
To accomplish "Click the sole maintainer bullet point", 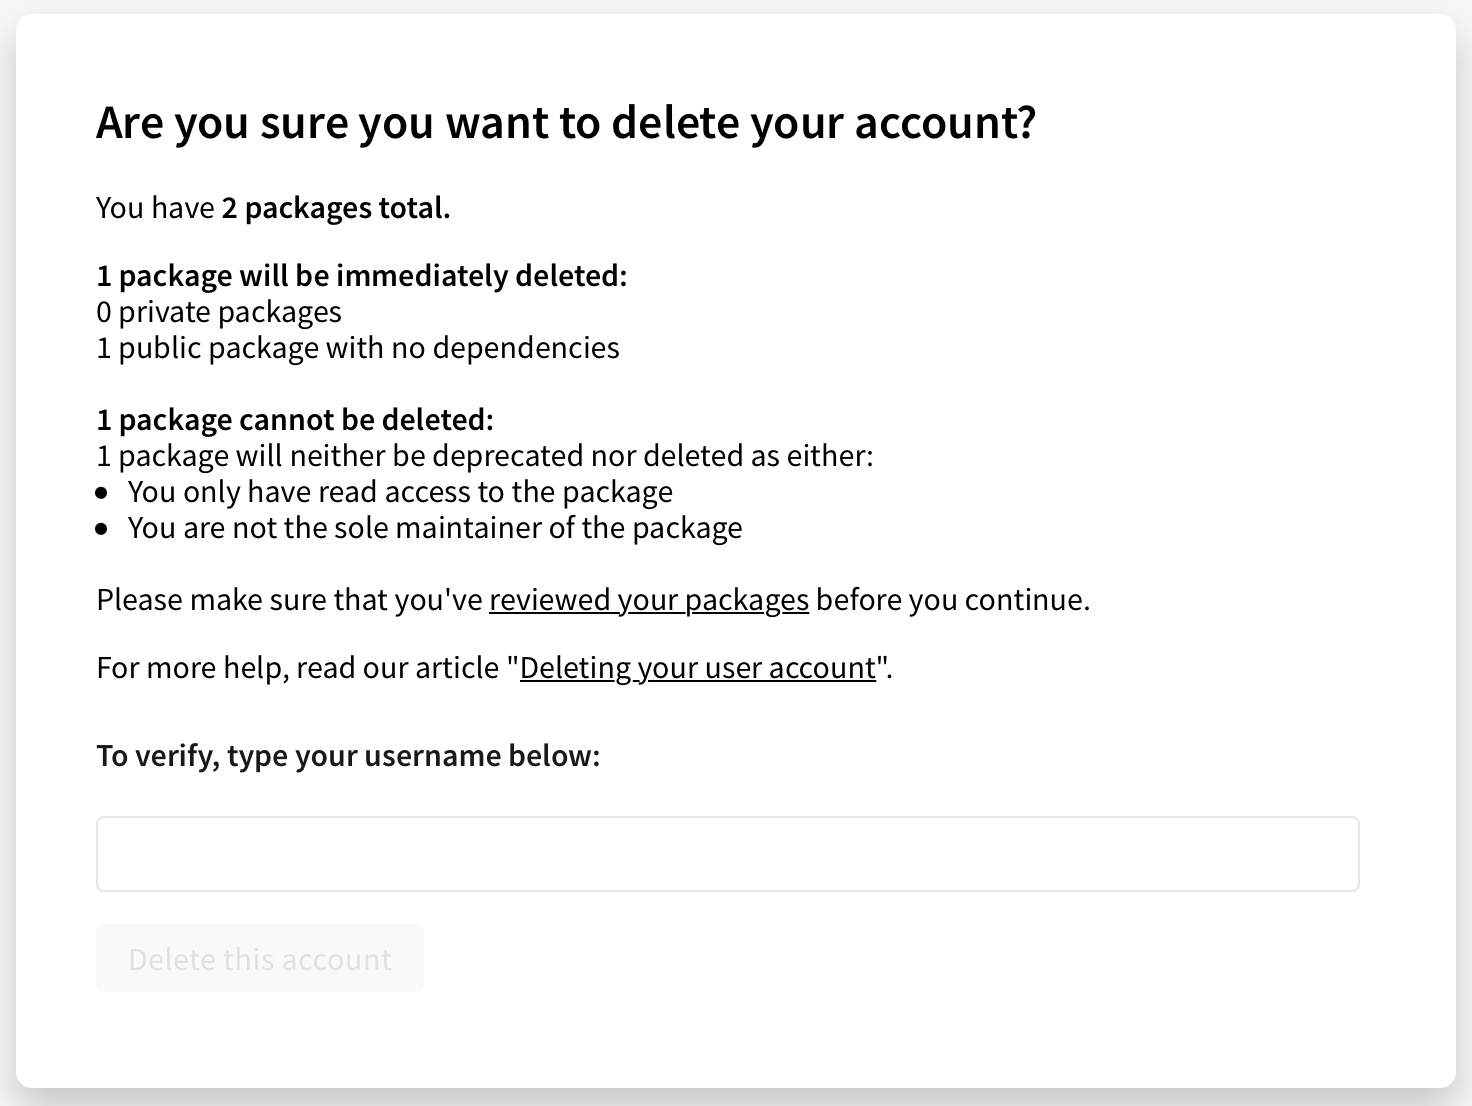I will point(435,527).
